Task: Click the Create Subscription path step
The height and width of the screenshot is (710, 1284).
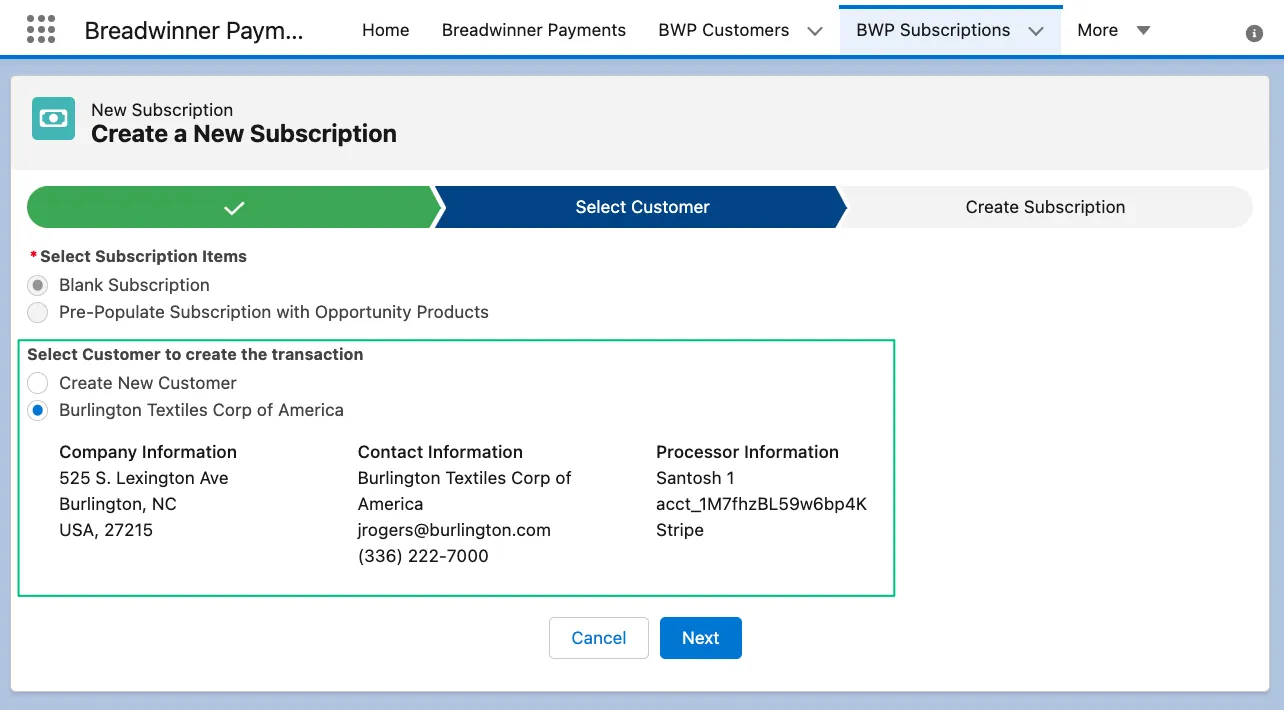Action: click(1045, 207)
